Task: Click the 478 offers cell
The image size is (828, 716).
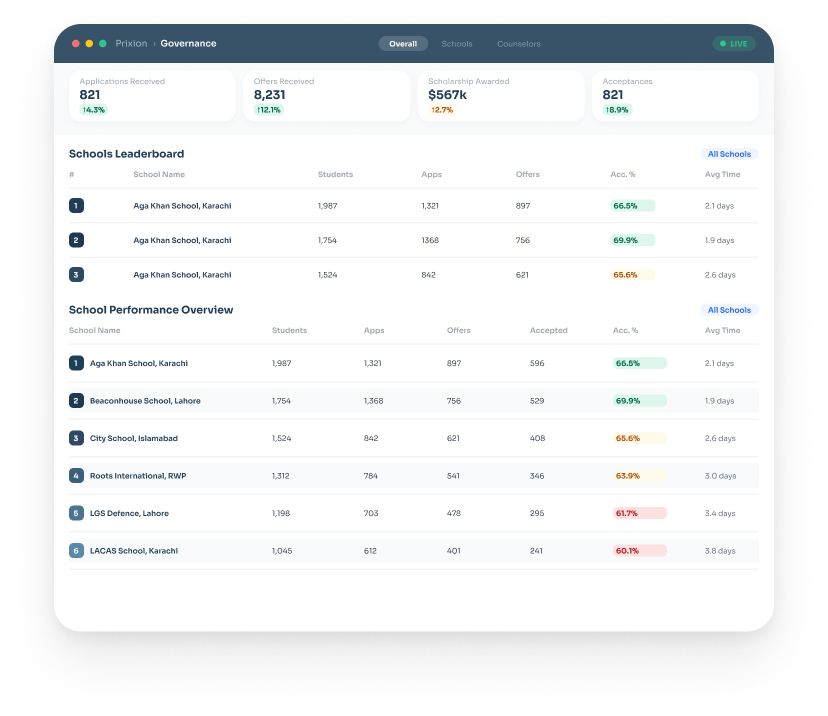Action: tap(454, 513)
